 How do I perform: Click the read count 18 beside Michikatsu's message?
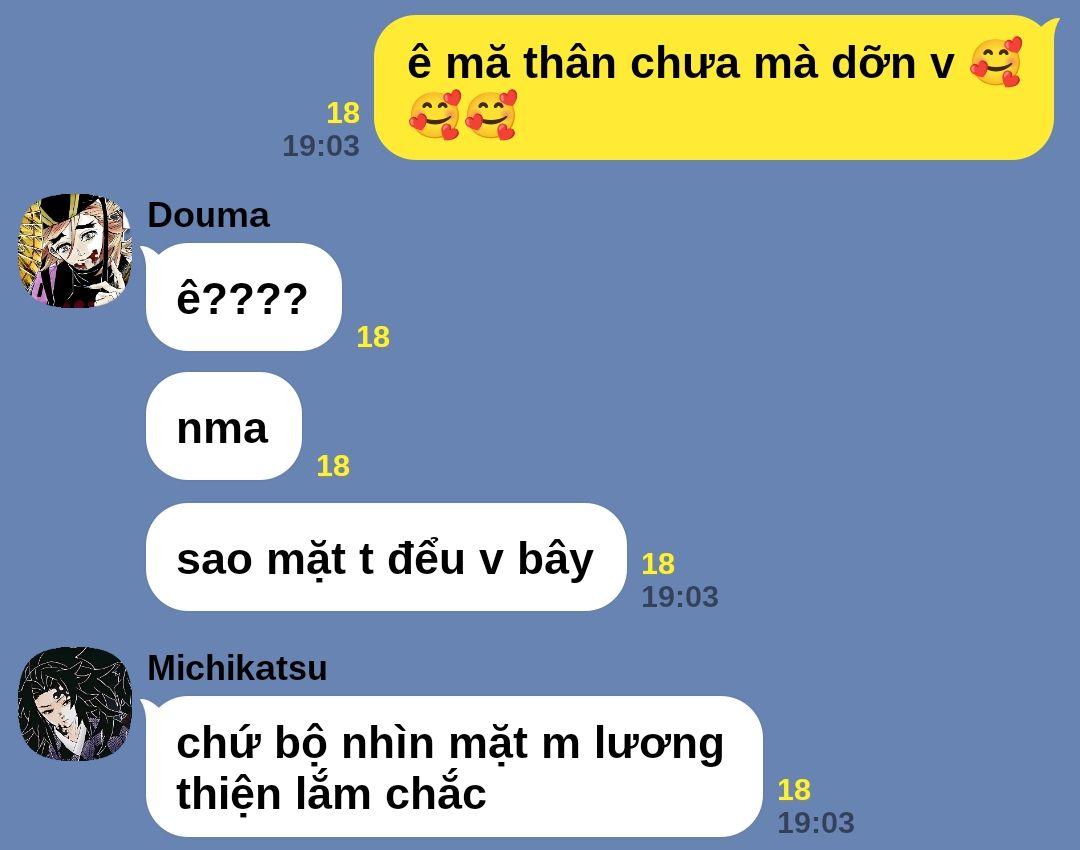pos(794,790)
